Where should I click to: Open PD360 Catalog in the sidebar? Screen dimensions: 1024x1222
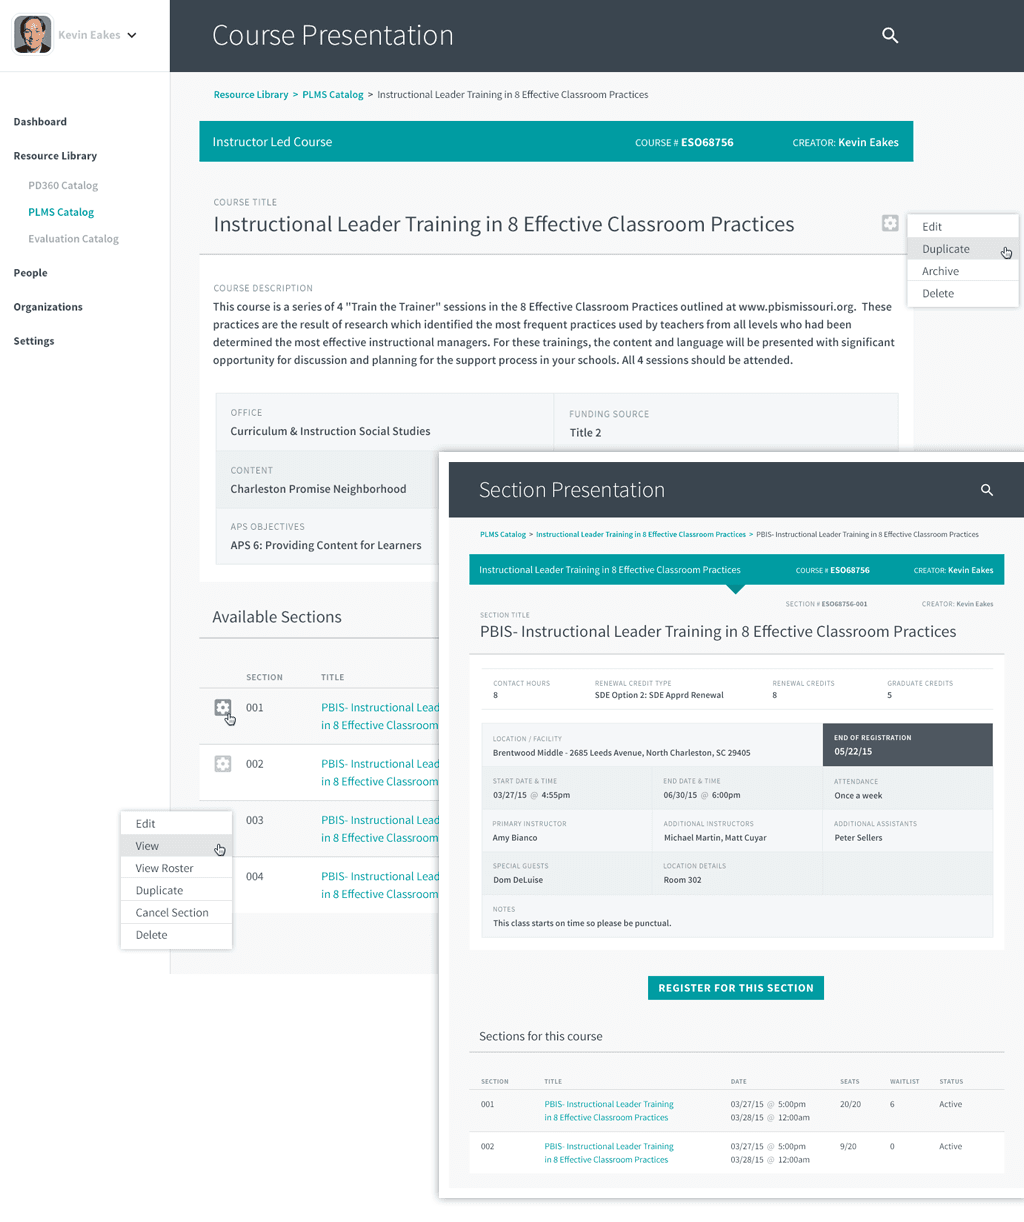coord(63,185)
